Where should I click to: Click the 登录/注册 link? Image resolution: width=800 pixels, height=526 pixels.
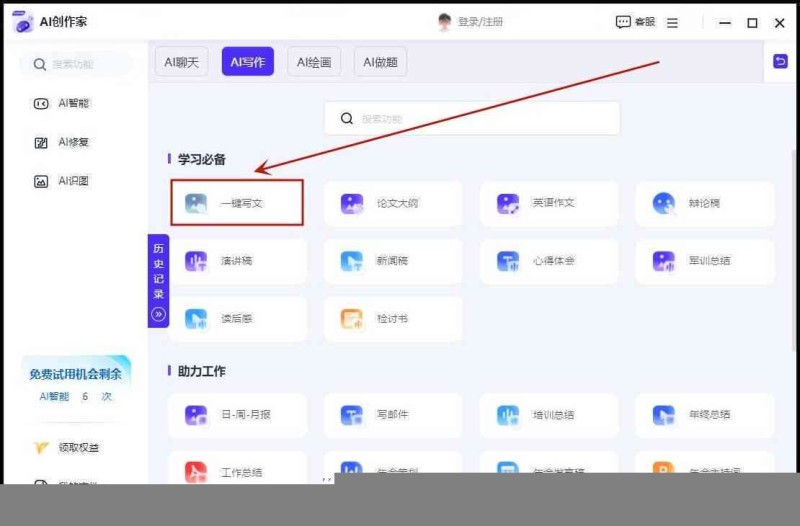(480, 22)
